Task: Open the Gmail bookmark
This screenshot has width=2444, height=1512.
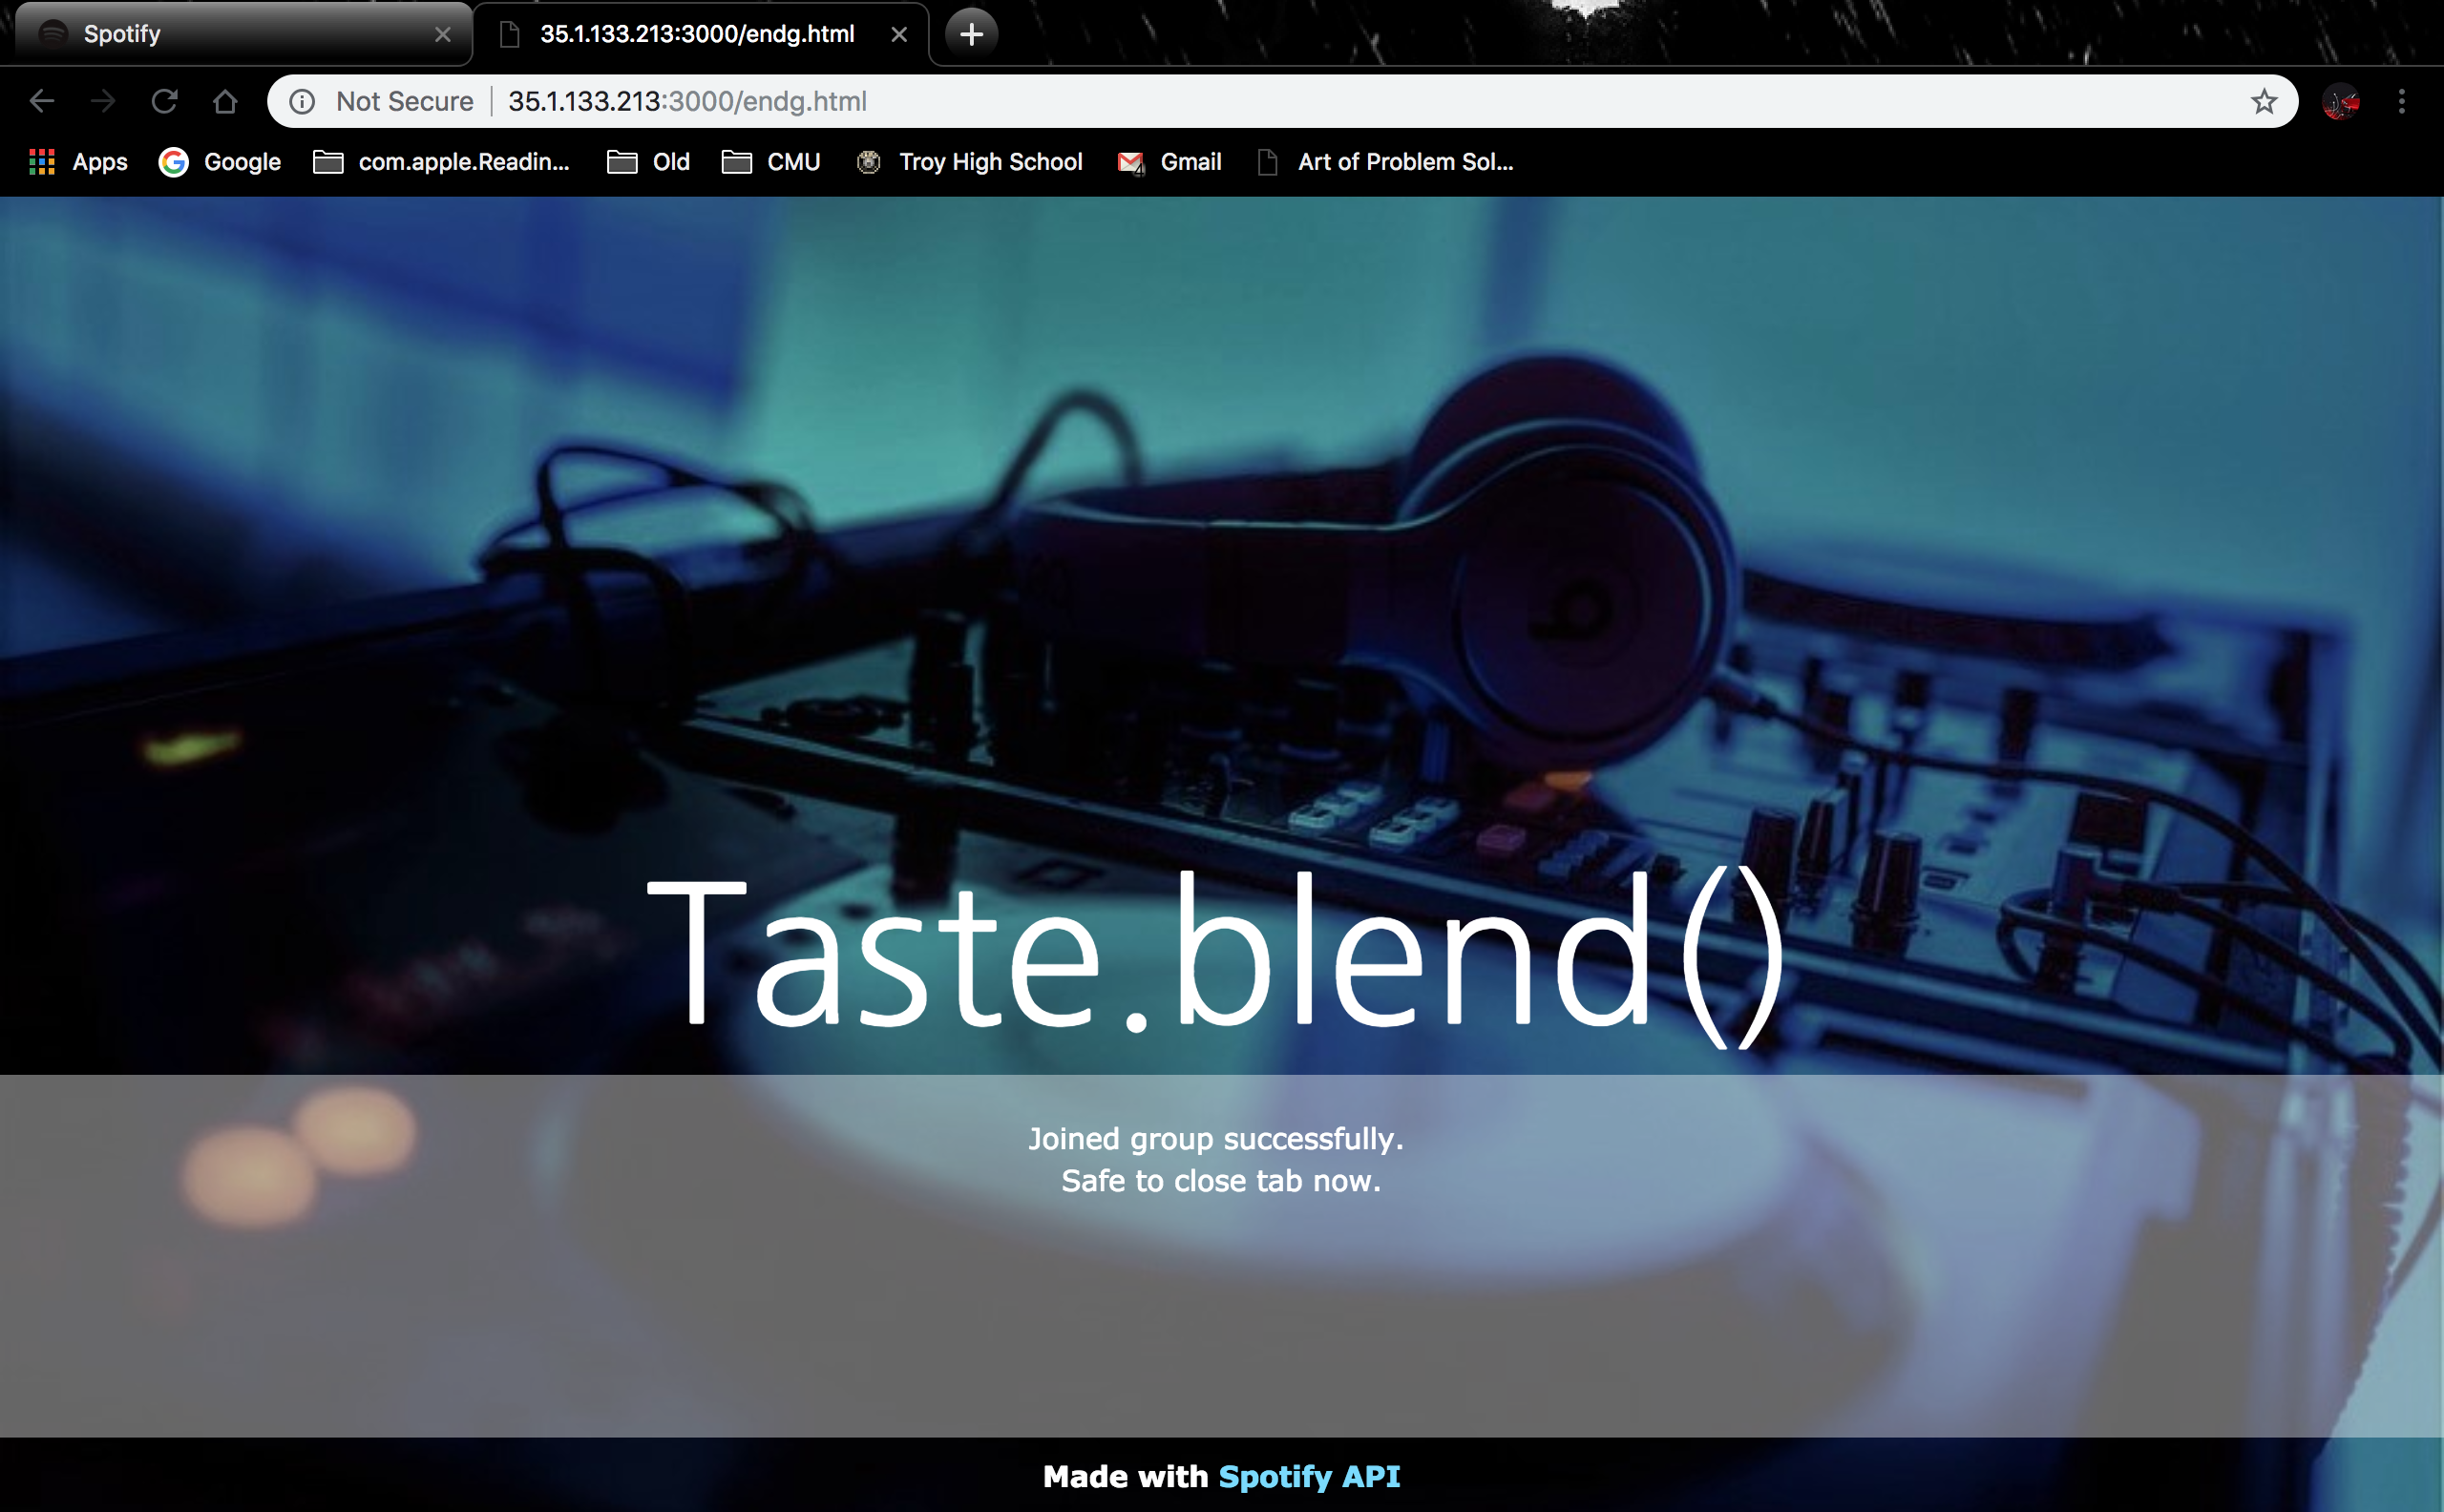Action: (1169, 162)
